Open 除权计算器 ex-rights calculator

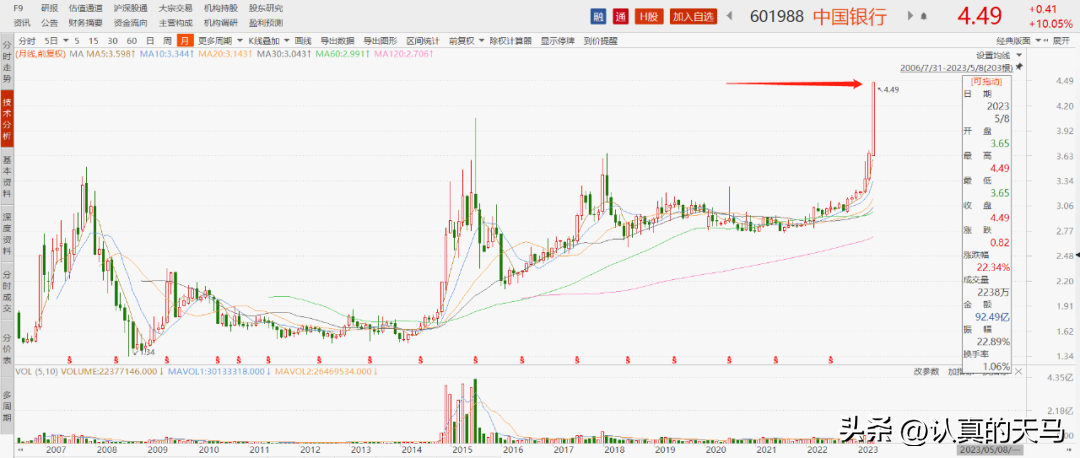click(x=510, y=41)
